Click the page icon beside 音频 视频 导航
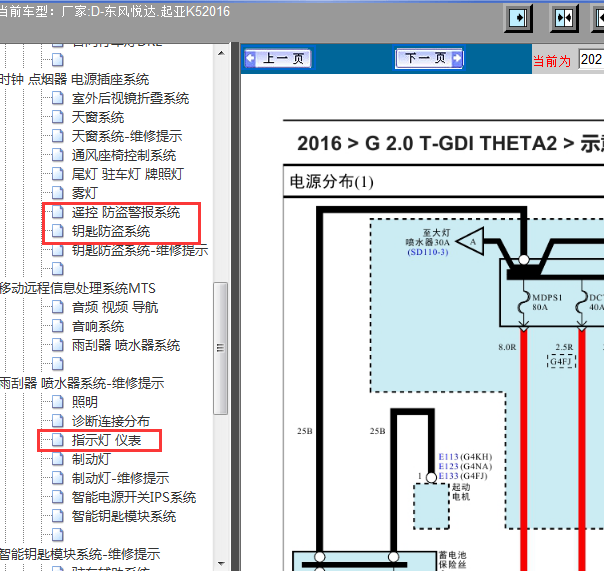 (58, 307)
